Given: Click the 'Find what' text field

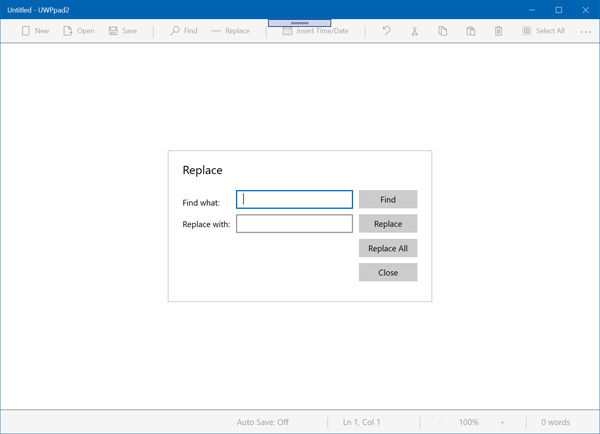Looking at the screenshot, I should pos(294,200).
